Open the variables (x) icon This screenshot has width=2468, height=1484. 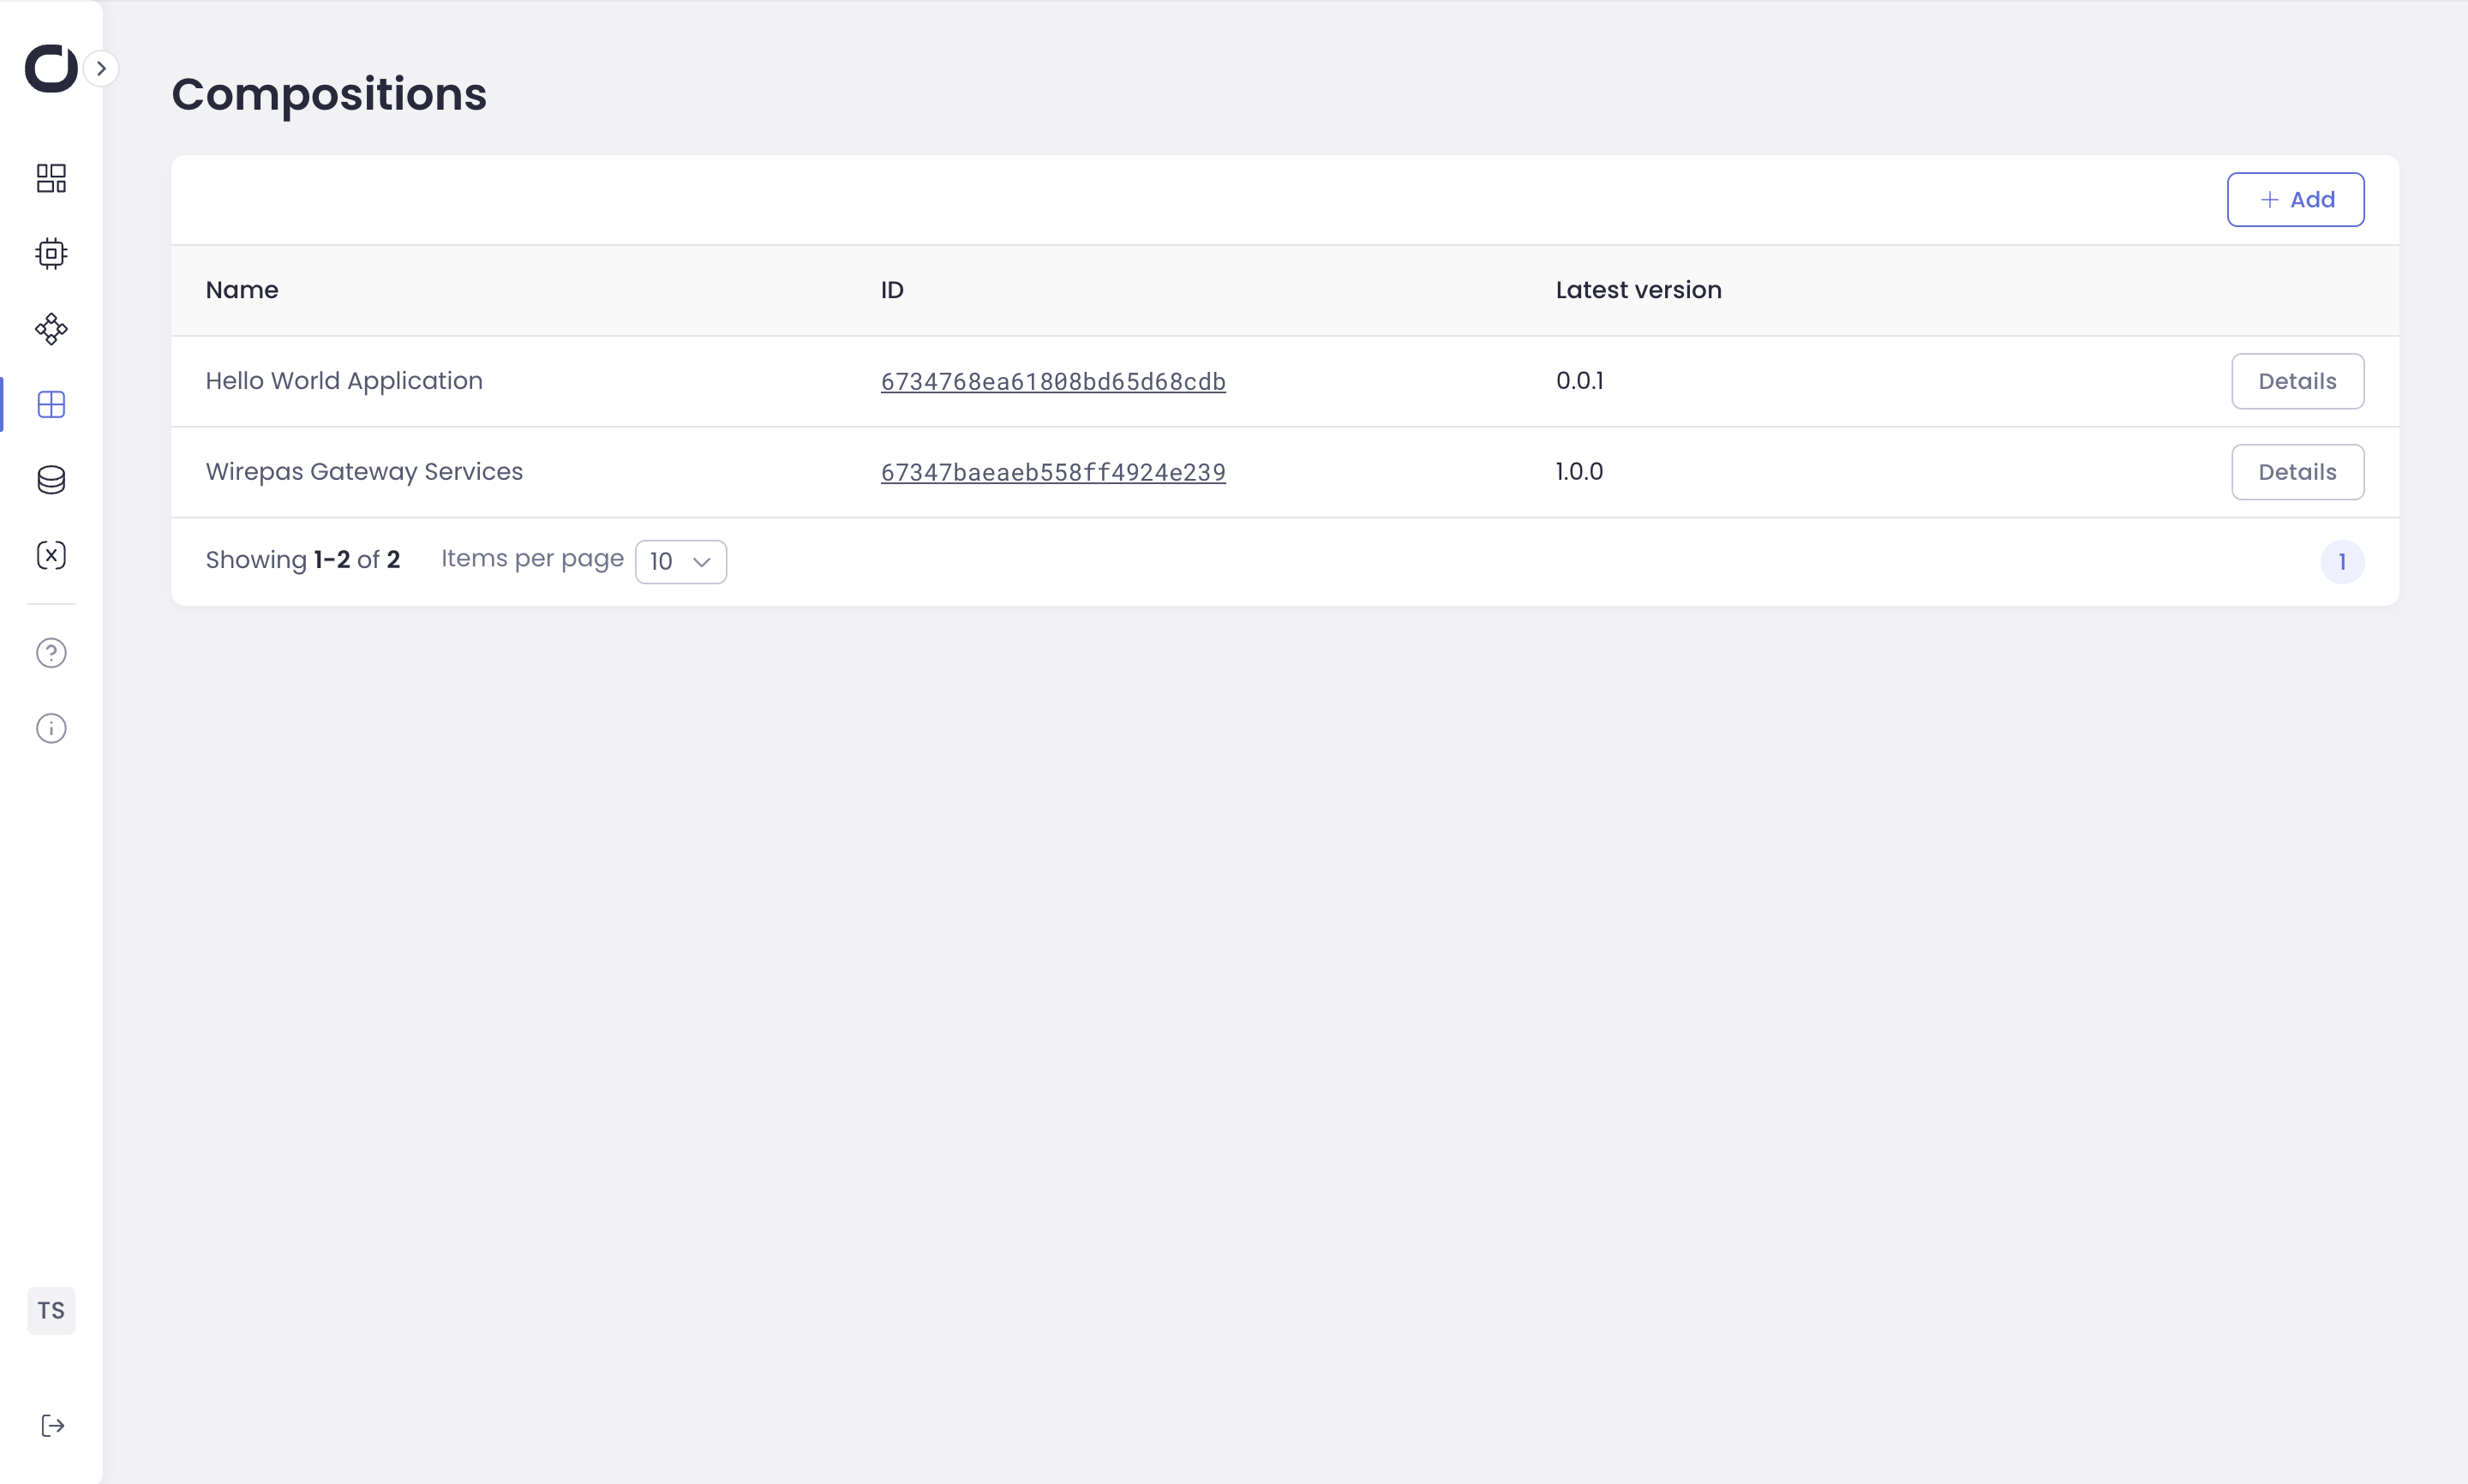51,555
